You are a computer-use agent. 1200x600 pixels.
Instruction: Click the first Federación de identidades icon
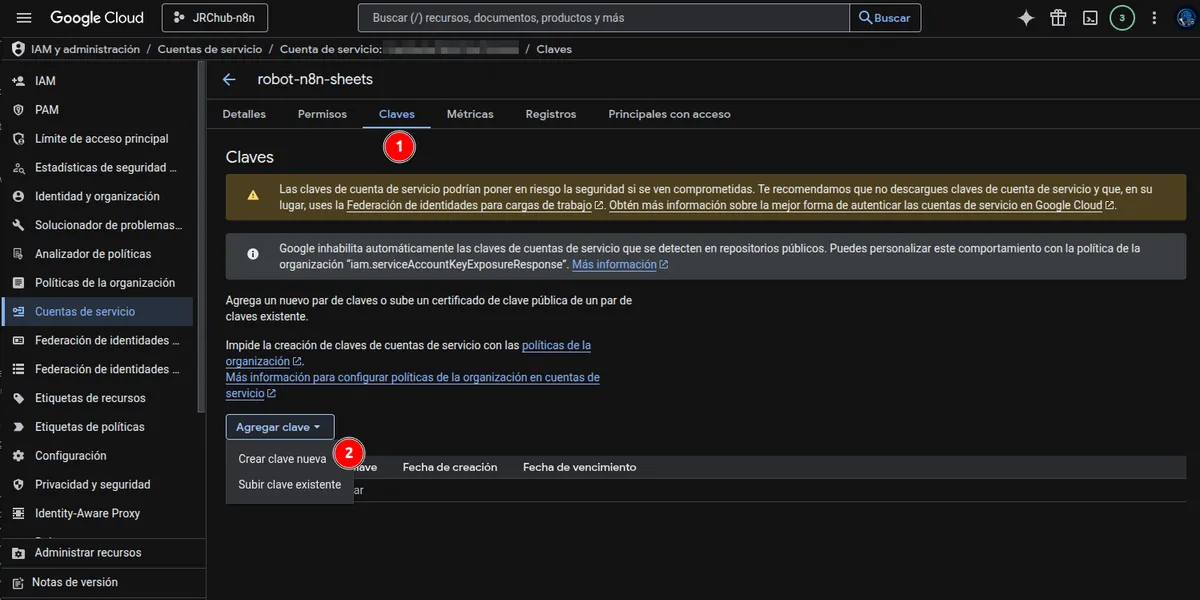pos(18,341)
